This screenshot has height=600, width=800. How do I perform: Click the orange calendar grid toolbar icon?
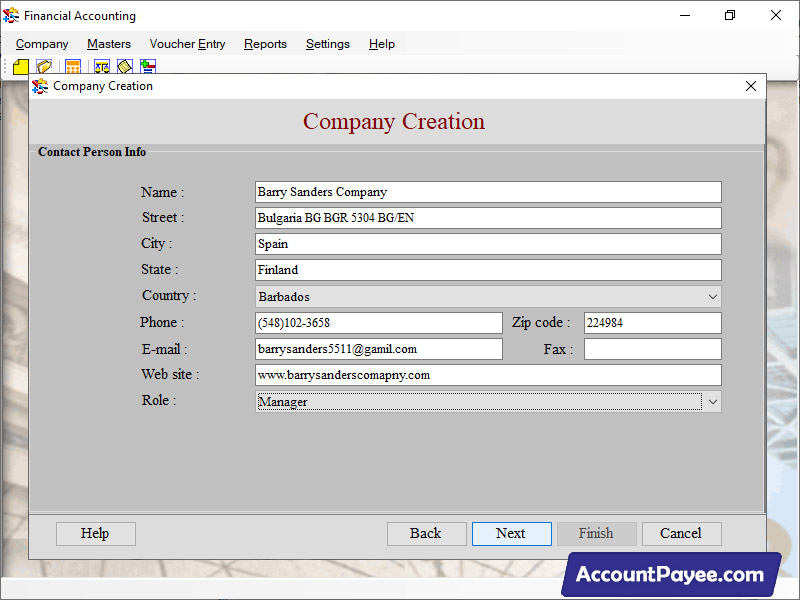coord(73,67)
